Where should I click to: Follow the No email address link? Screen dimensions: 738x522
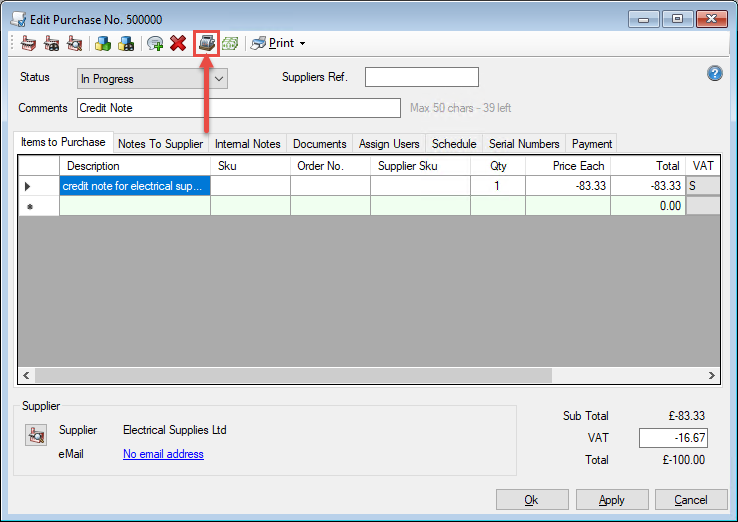[163, 454]
